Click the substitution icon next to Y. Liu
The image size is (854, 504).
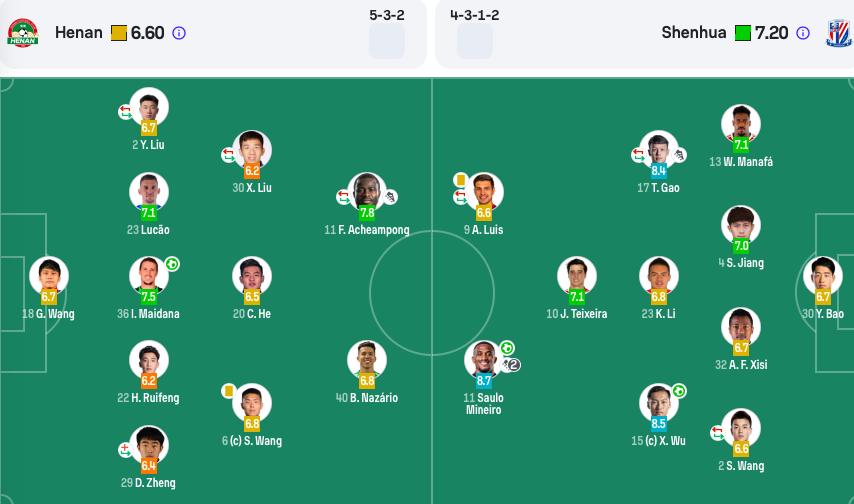[x=125, y=112]
